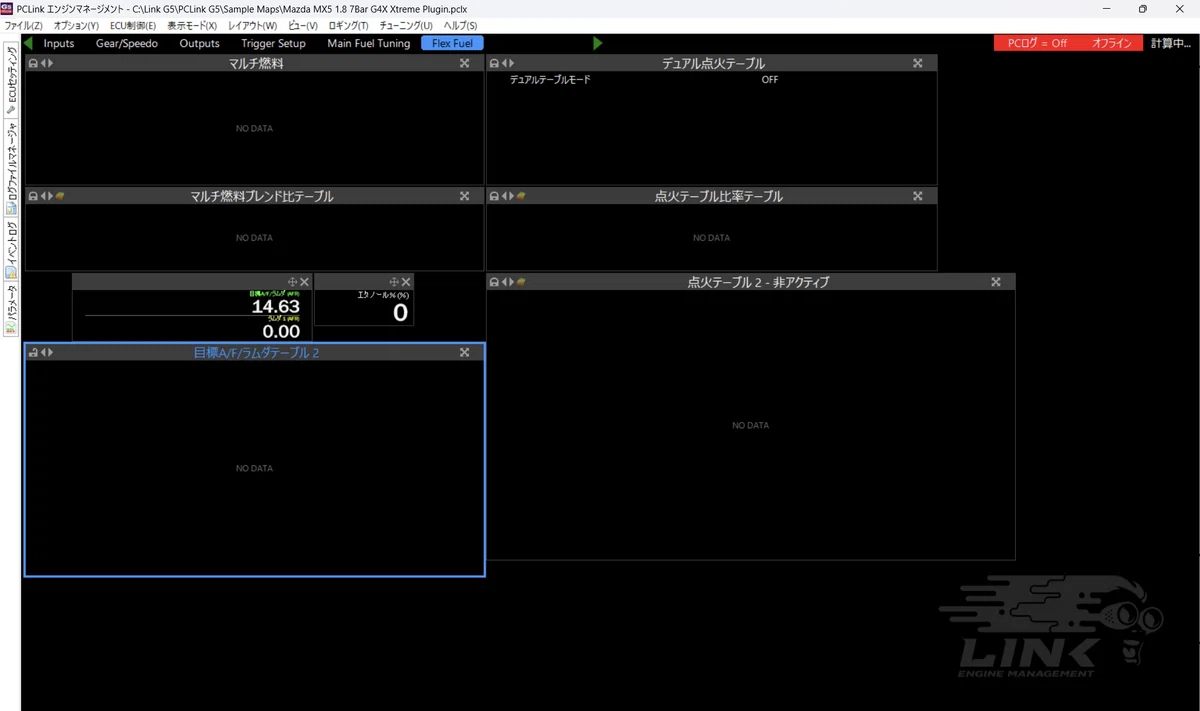Click the X icon on デュアル点火テーブル header

(x=918, y=63)
